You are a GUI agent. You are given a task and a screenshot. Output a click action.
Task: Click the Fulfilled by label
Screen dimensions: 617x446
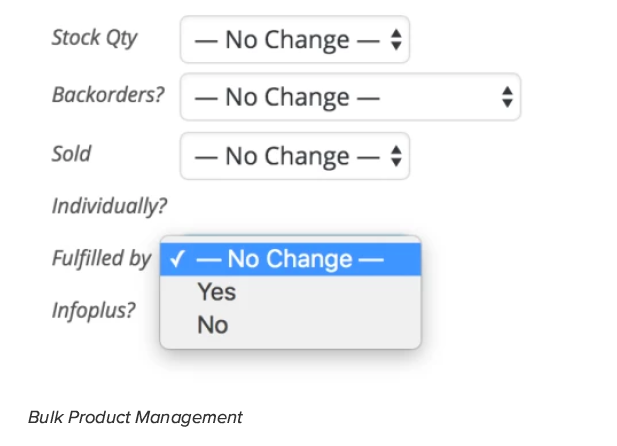point(102,259)
